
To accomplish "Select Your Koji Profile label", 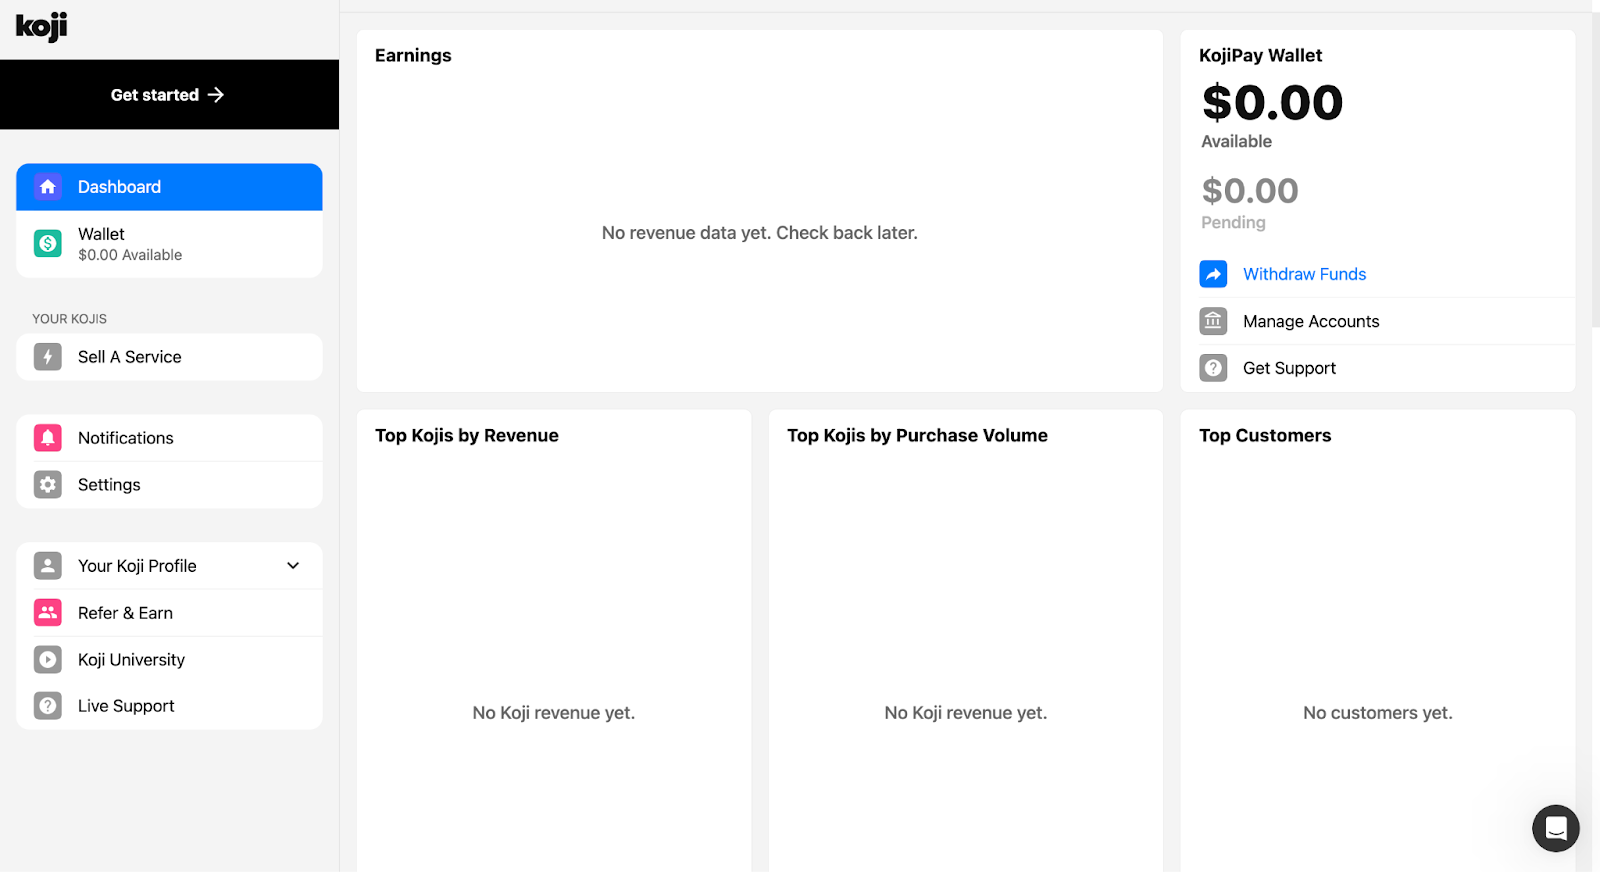I will (137, 566).
